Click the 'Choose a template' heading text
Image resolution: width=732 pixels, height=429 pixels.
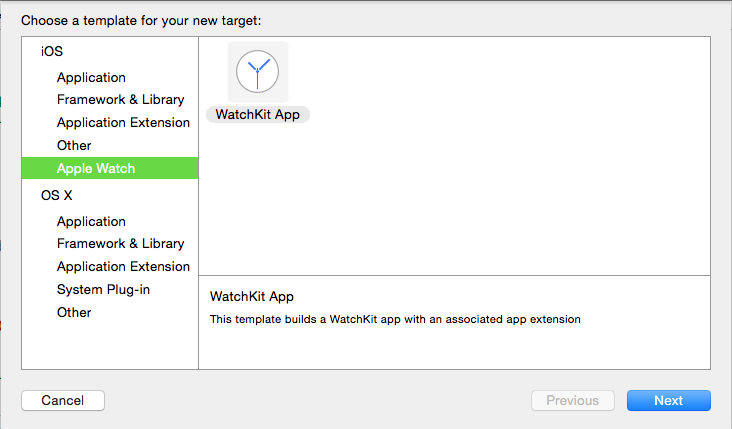click(140, 20)
